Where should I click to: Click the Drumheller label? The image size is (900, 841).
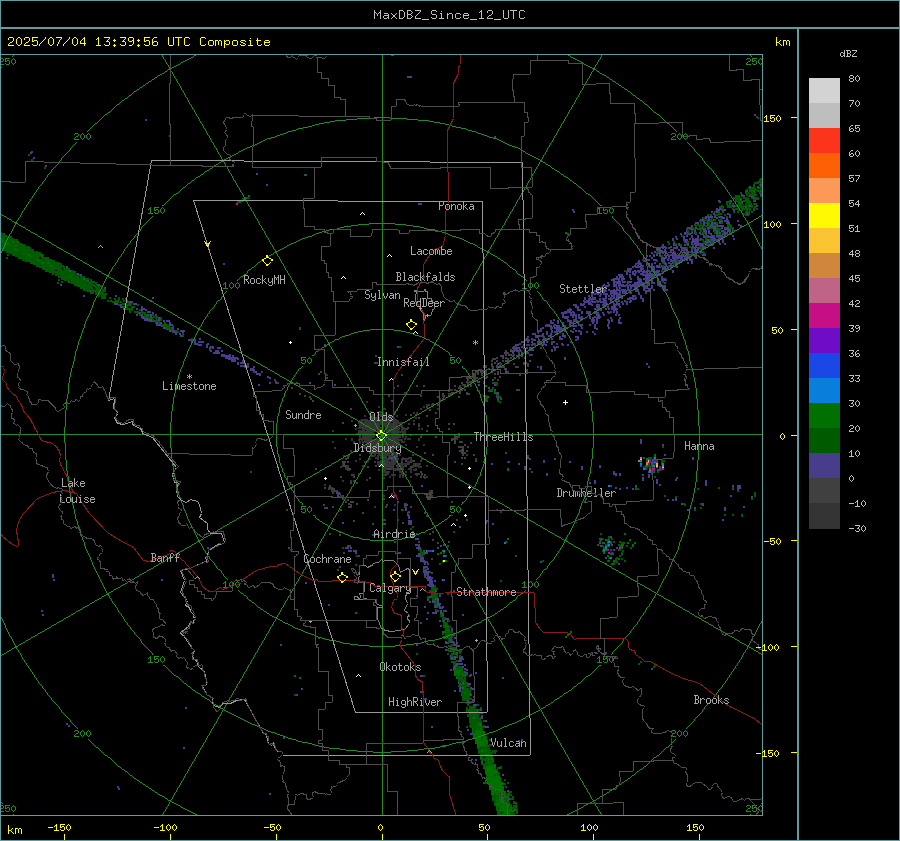pyautogui.click(x=586, y=493)
